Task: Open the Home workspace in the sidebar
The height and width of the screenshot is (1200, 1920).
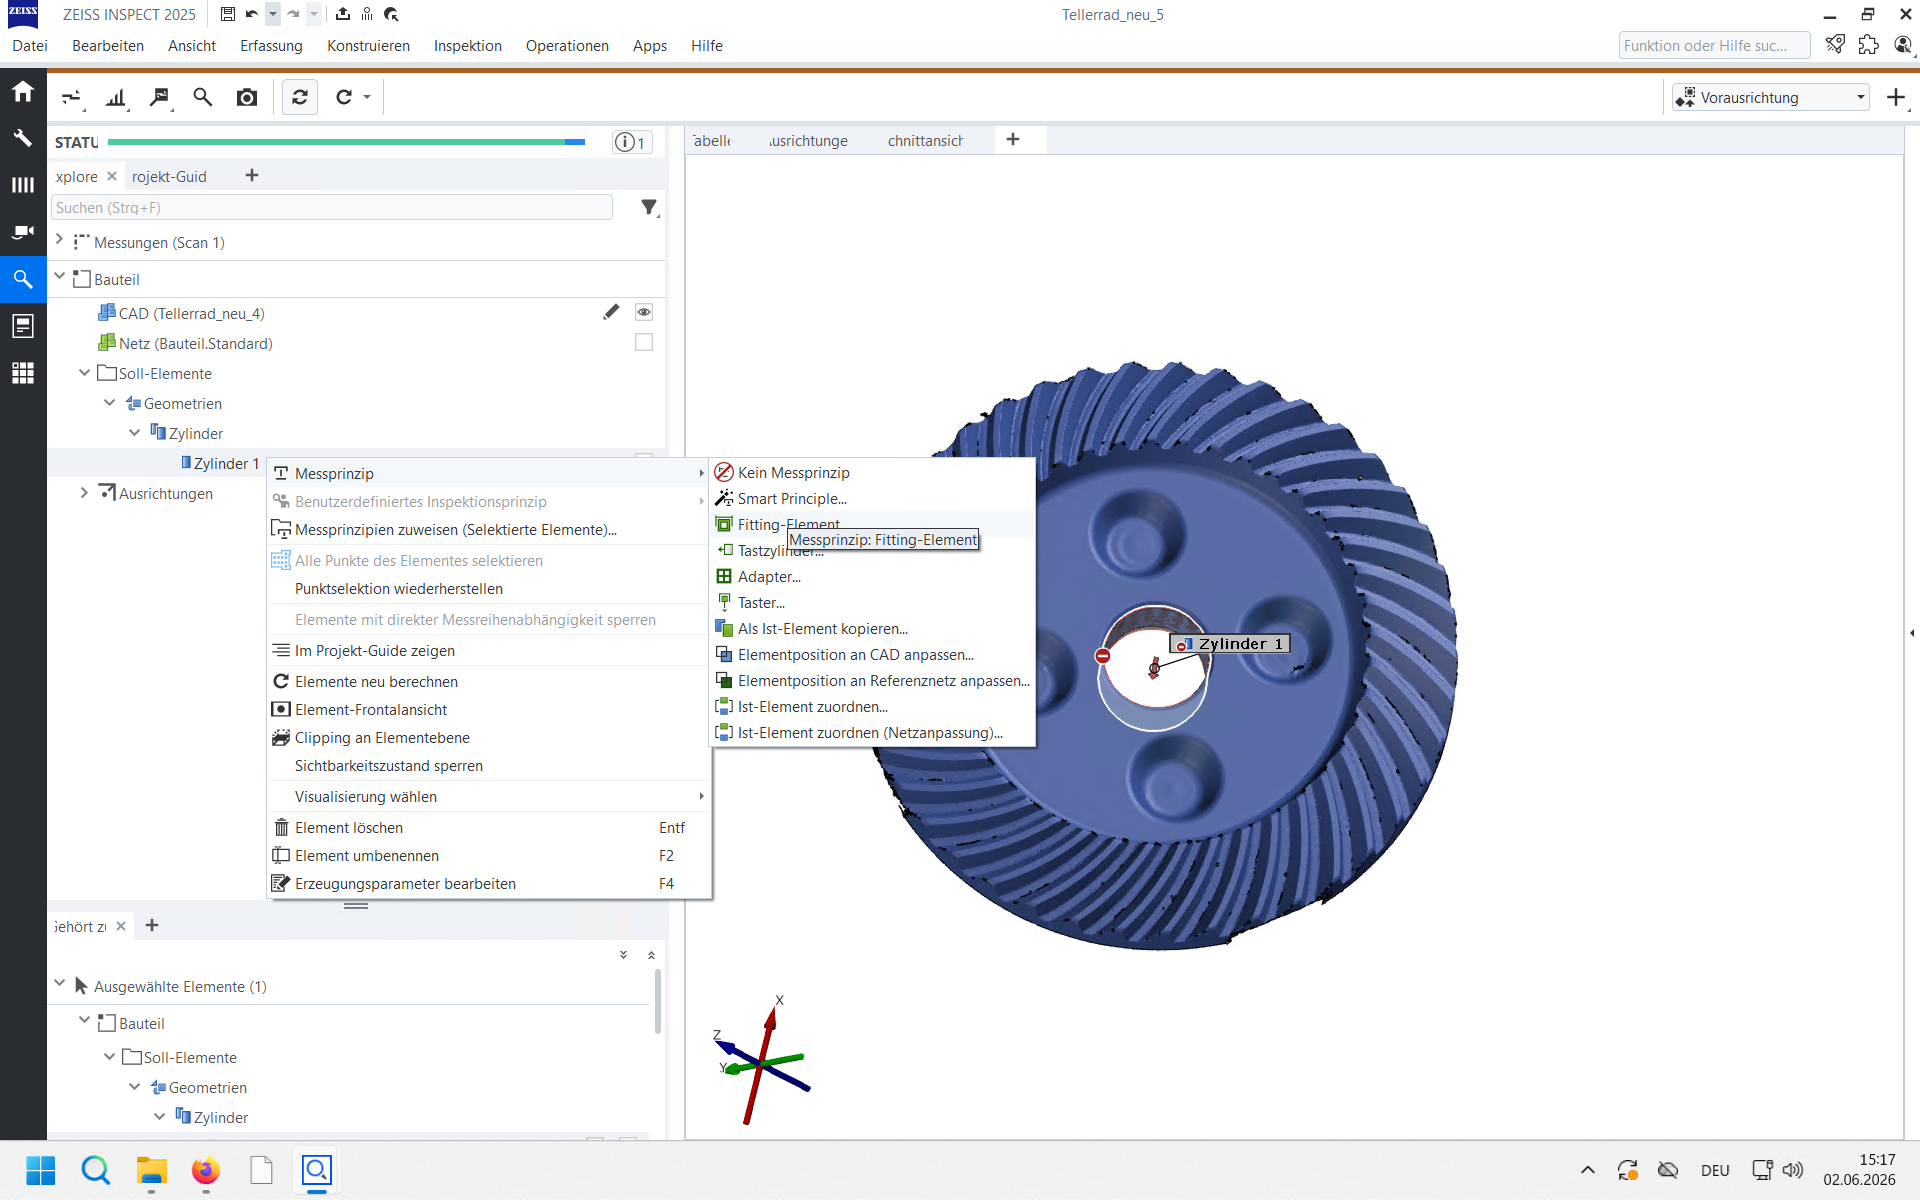Action: [23, 92]
